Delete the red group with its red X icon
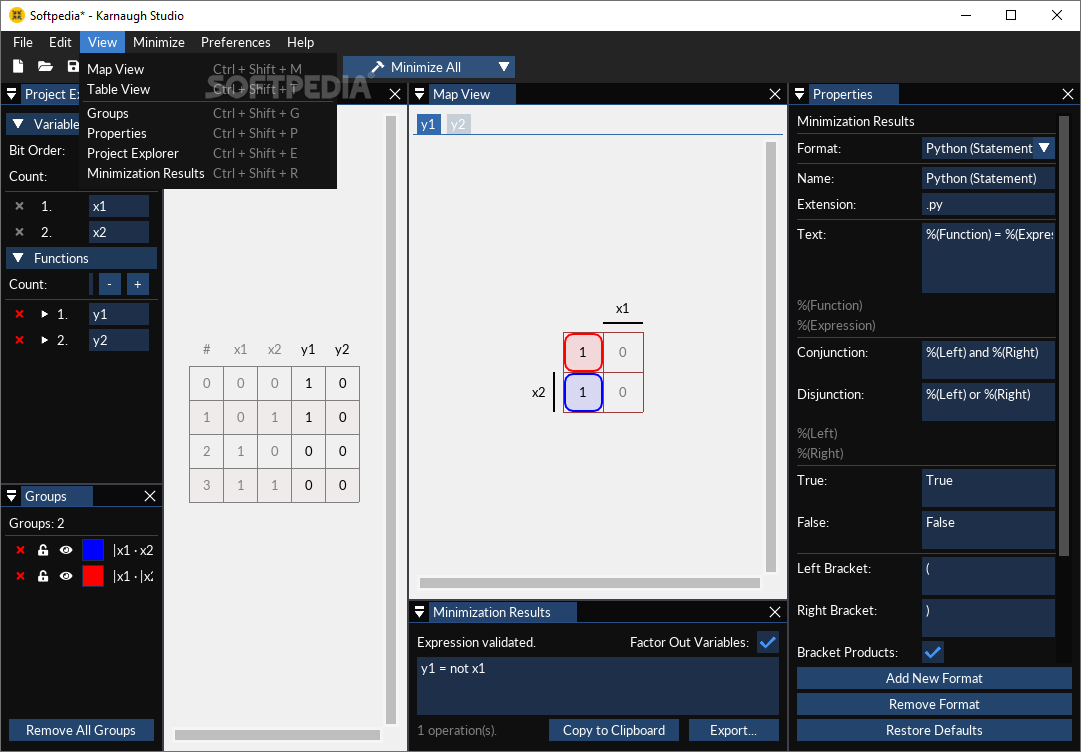 coord(21,576)
